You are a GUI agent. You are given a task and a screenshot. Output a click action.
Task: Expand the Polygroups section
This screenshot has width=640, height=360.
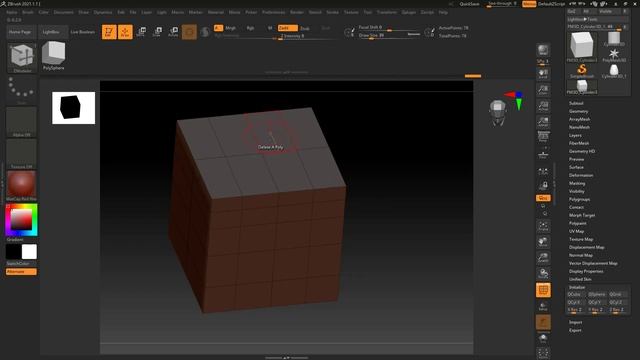pyautogui.click(x=579, y=199)
